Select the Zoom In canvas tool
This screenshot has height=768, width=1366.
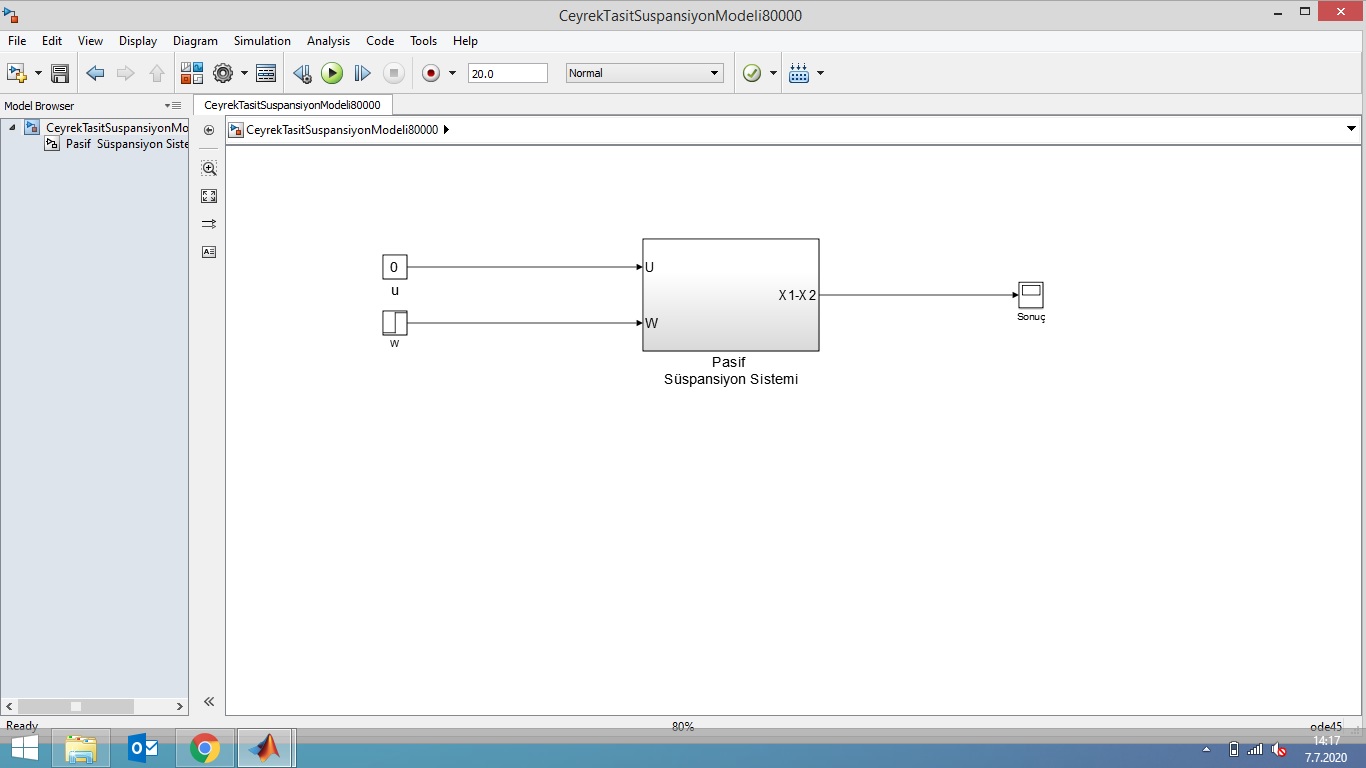[209, 168]
